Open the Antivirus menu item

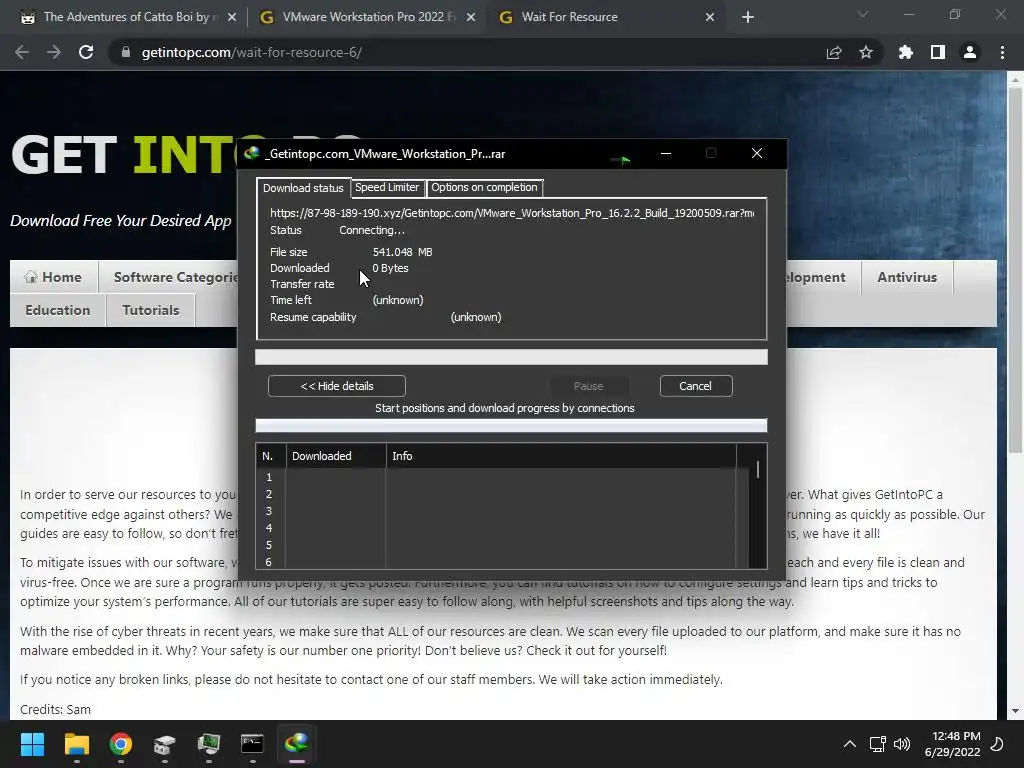pos(907,277)
